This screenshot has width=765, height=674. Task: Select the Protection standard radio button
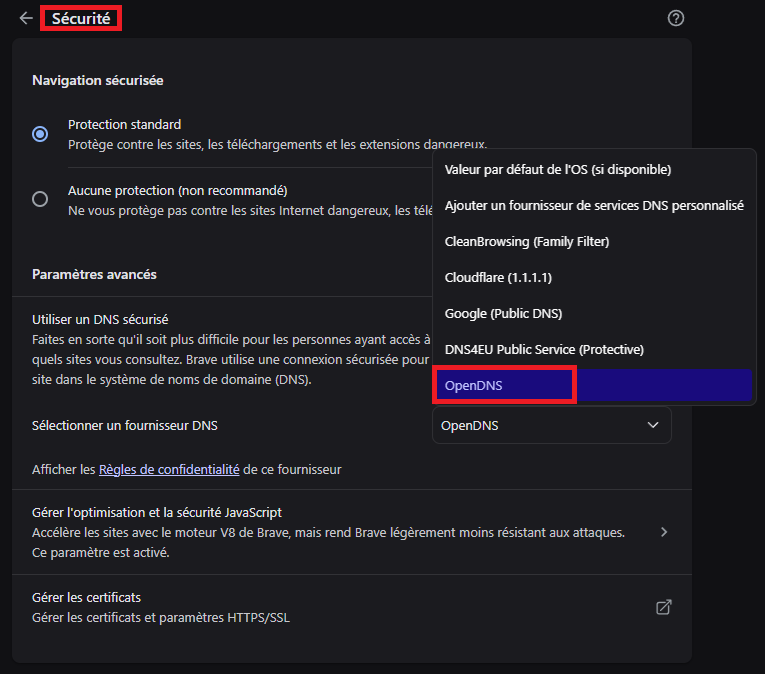pyautogui.click(x=40, y=134)
